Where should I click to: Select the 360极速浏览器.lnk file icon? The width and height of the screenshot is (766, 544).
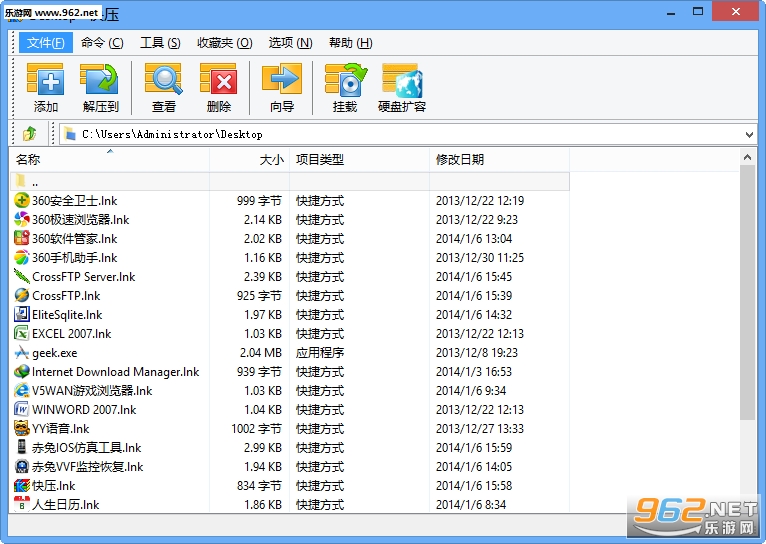tap(21, 219)
